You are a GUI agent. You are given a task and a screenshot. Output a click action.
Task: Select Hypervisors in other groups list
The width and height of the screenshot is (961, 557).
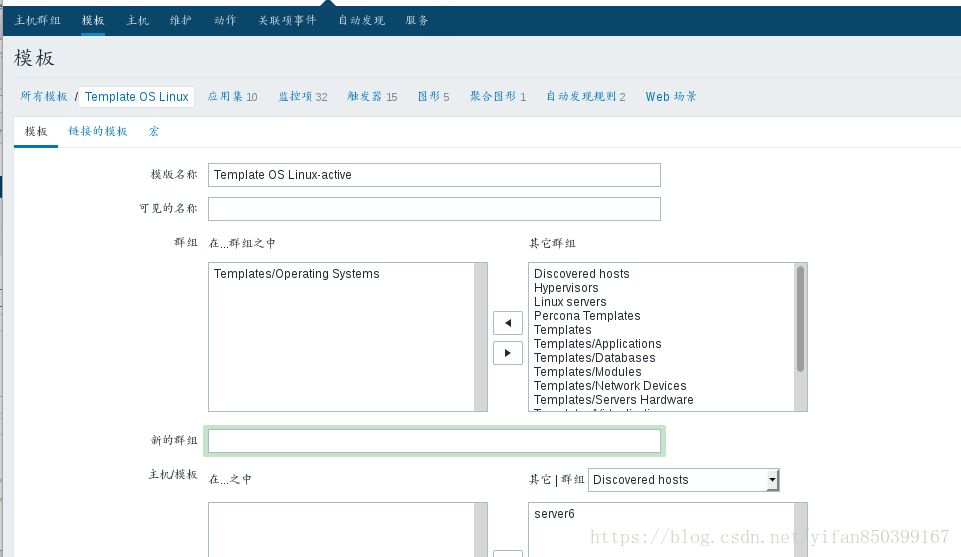point(566,288)
